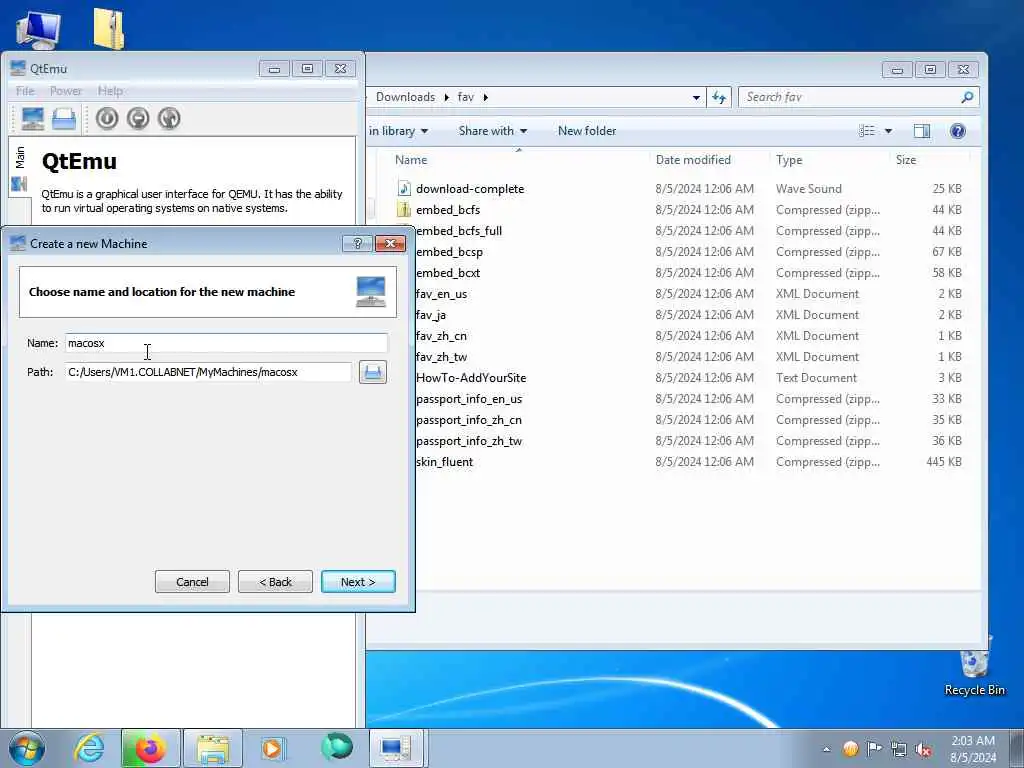Click the muted volume tray icon
This screenshot has height=768, width=1024.
pos(923,750)
